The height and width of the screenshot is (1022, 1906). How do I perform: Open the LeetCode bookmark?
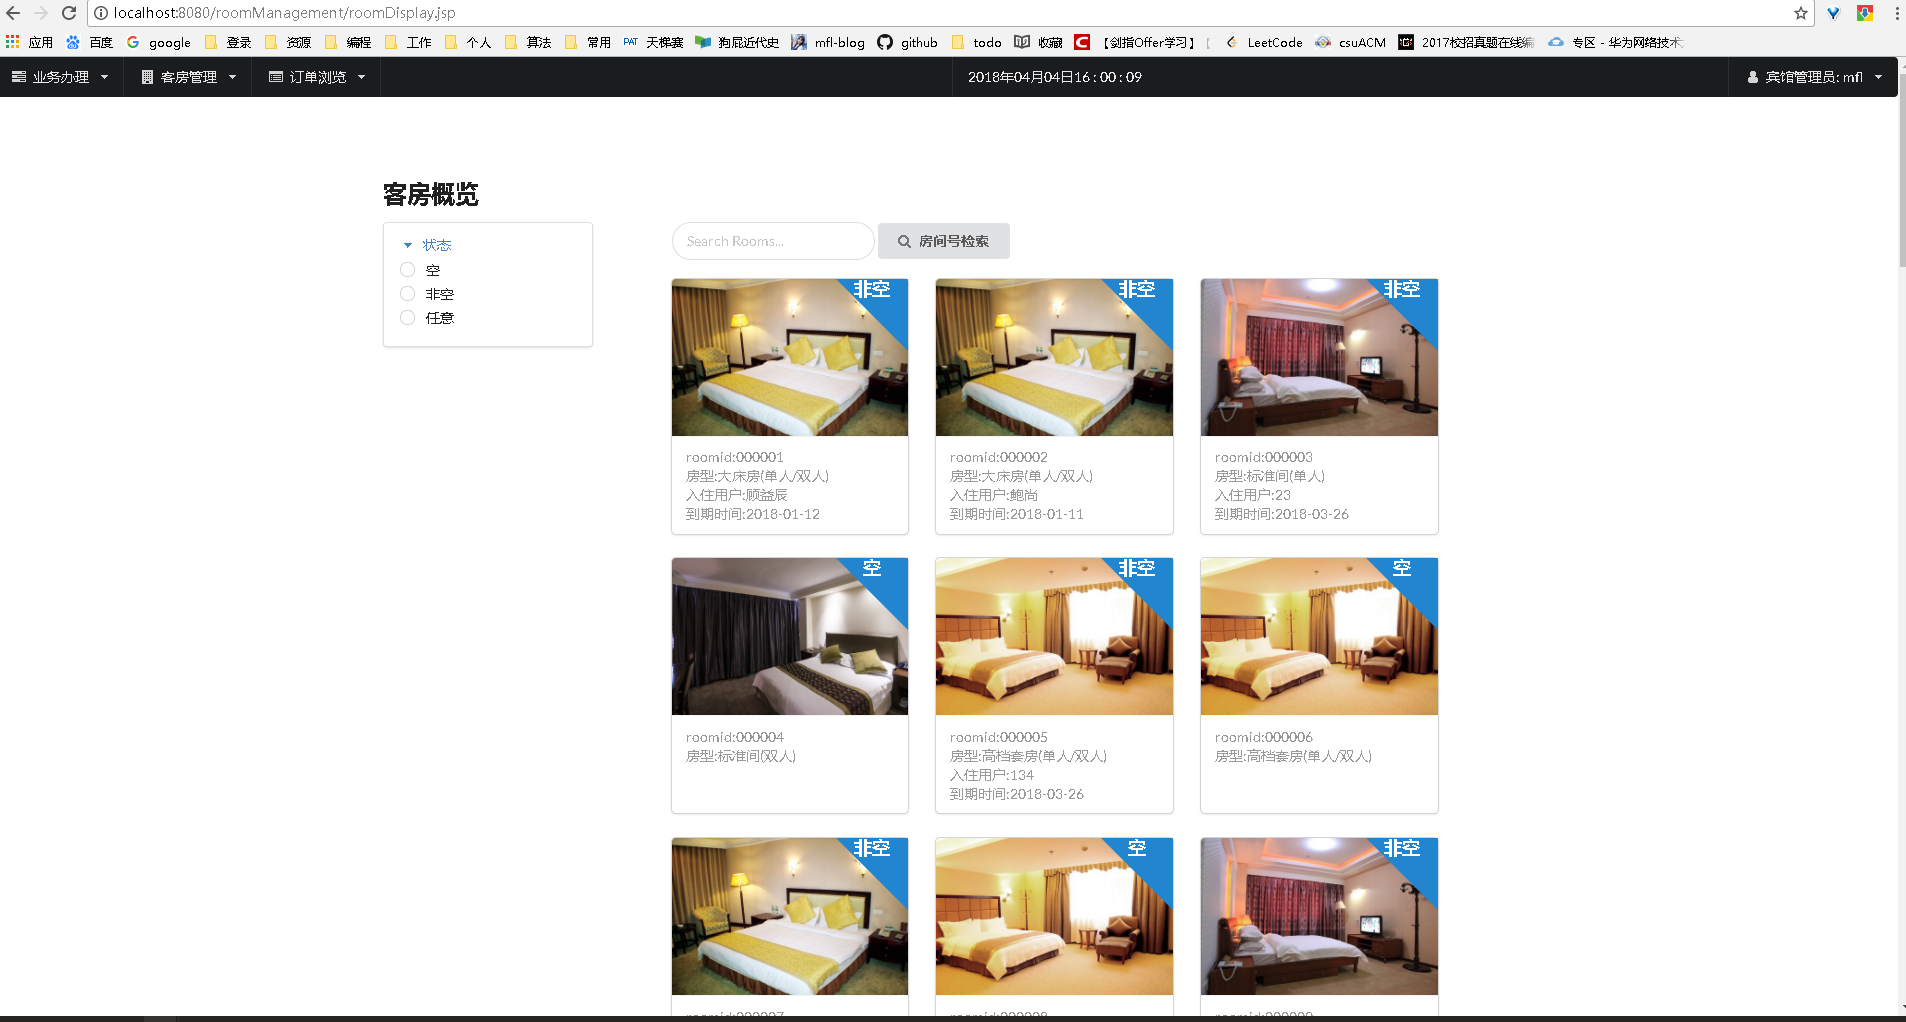(x=1264, y=42)
